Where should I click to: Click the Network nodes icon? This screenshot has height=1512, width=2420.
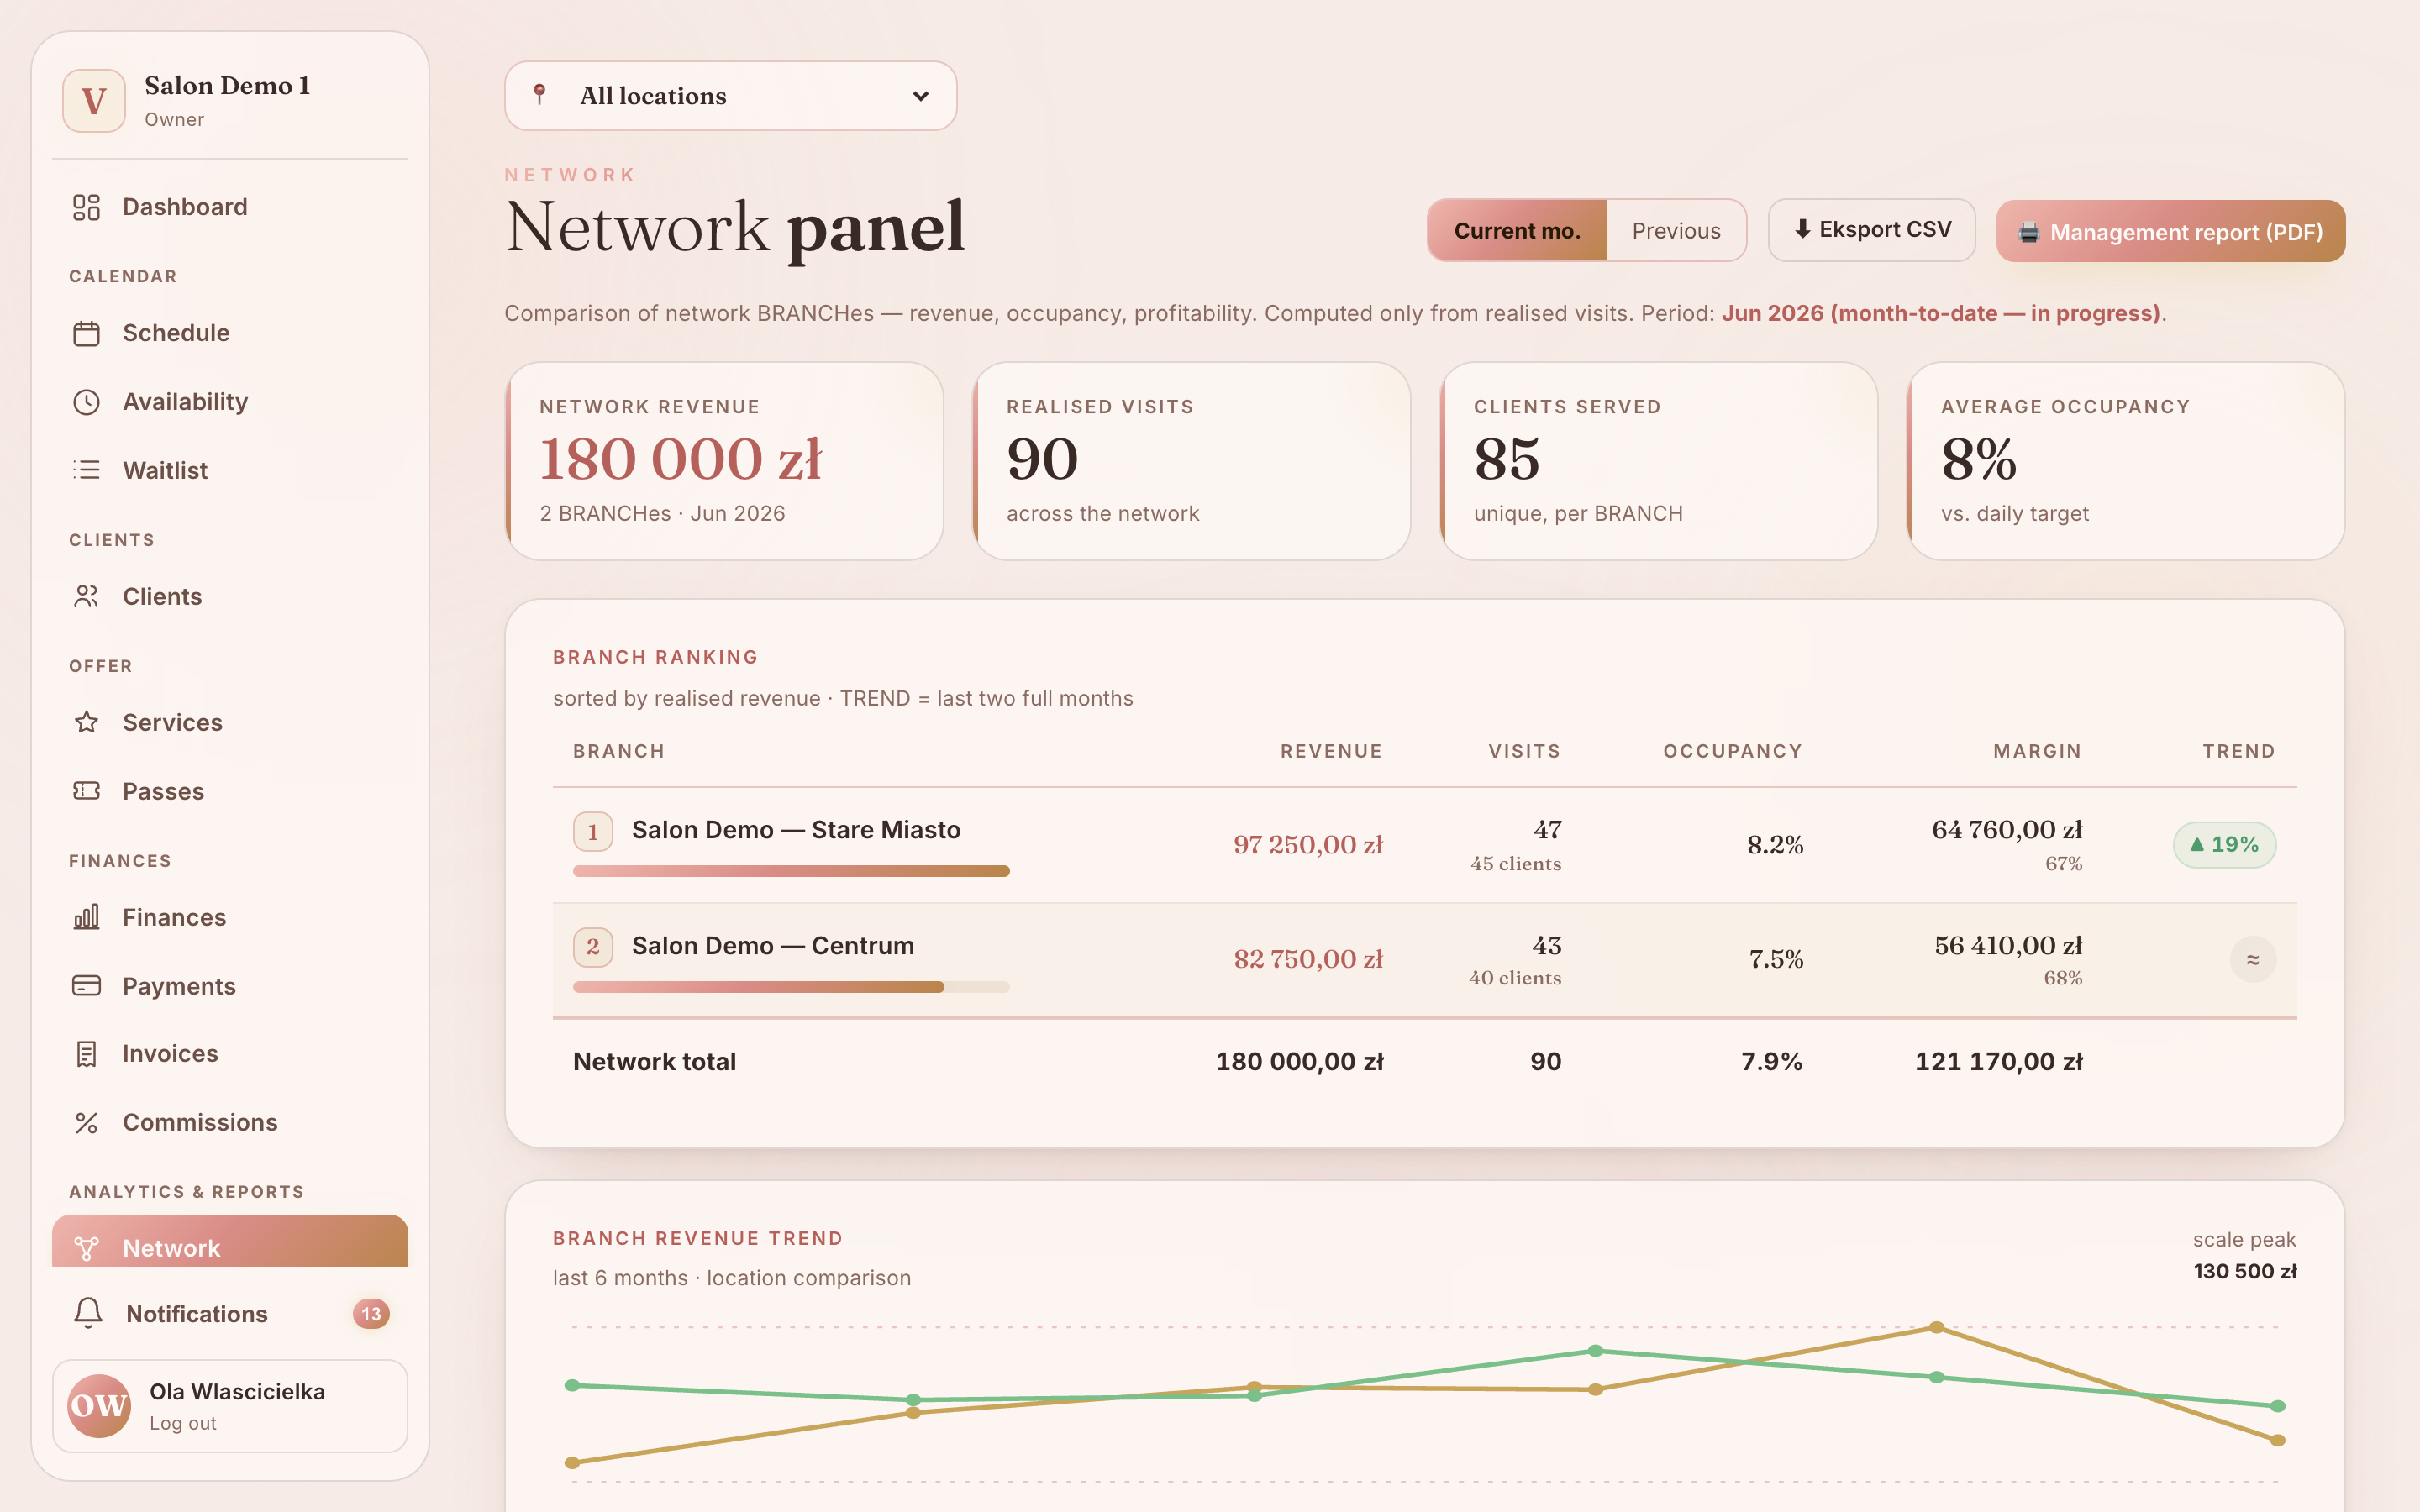pyautogui.click(x=87, y=1248)
